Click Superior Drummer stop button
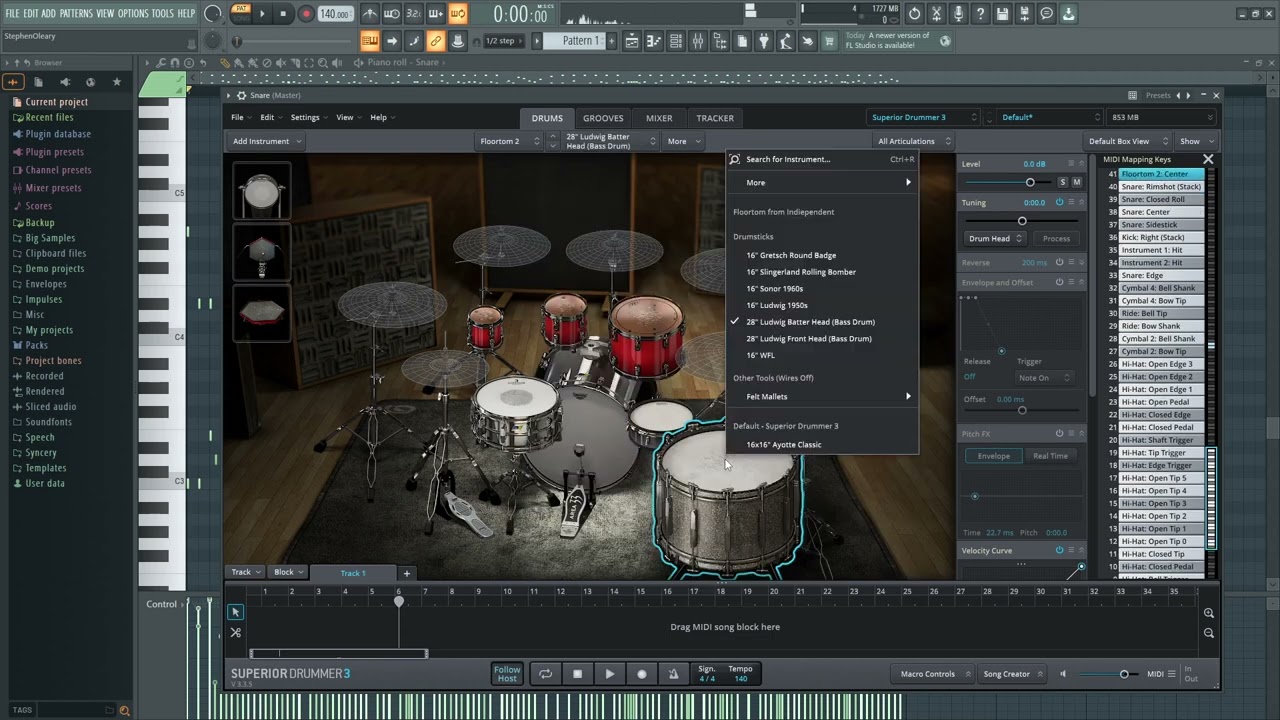1280x720 pixels. pos(577,674)
